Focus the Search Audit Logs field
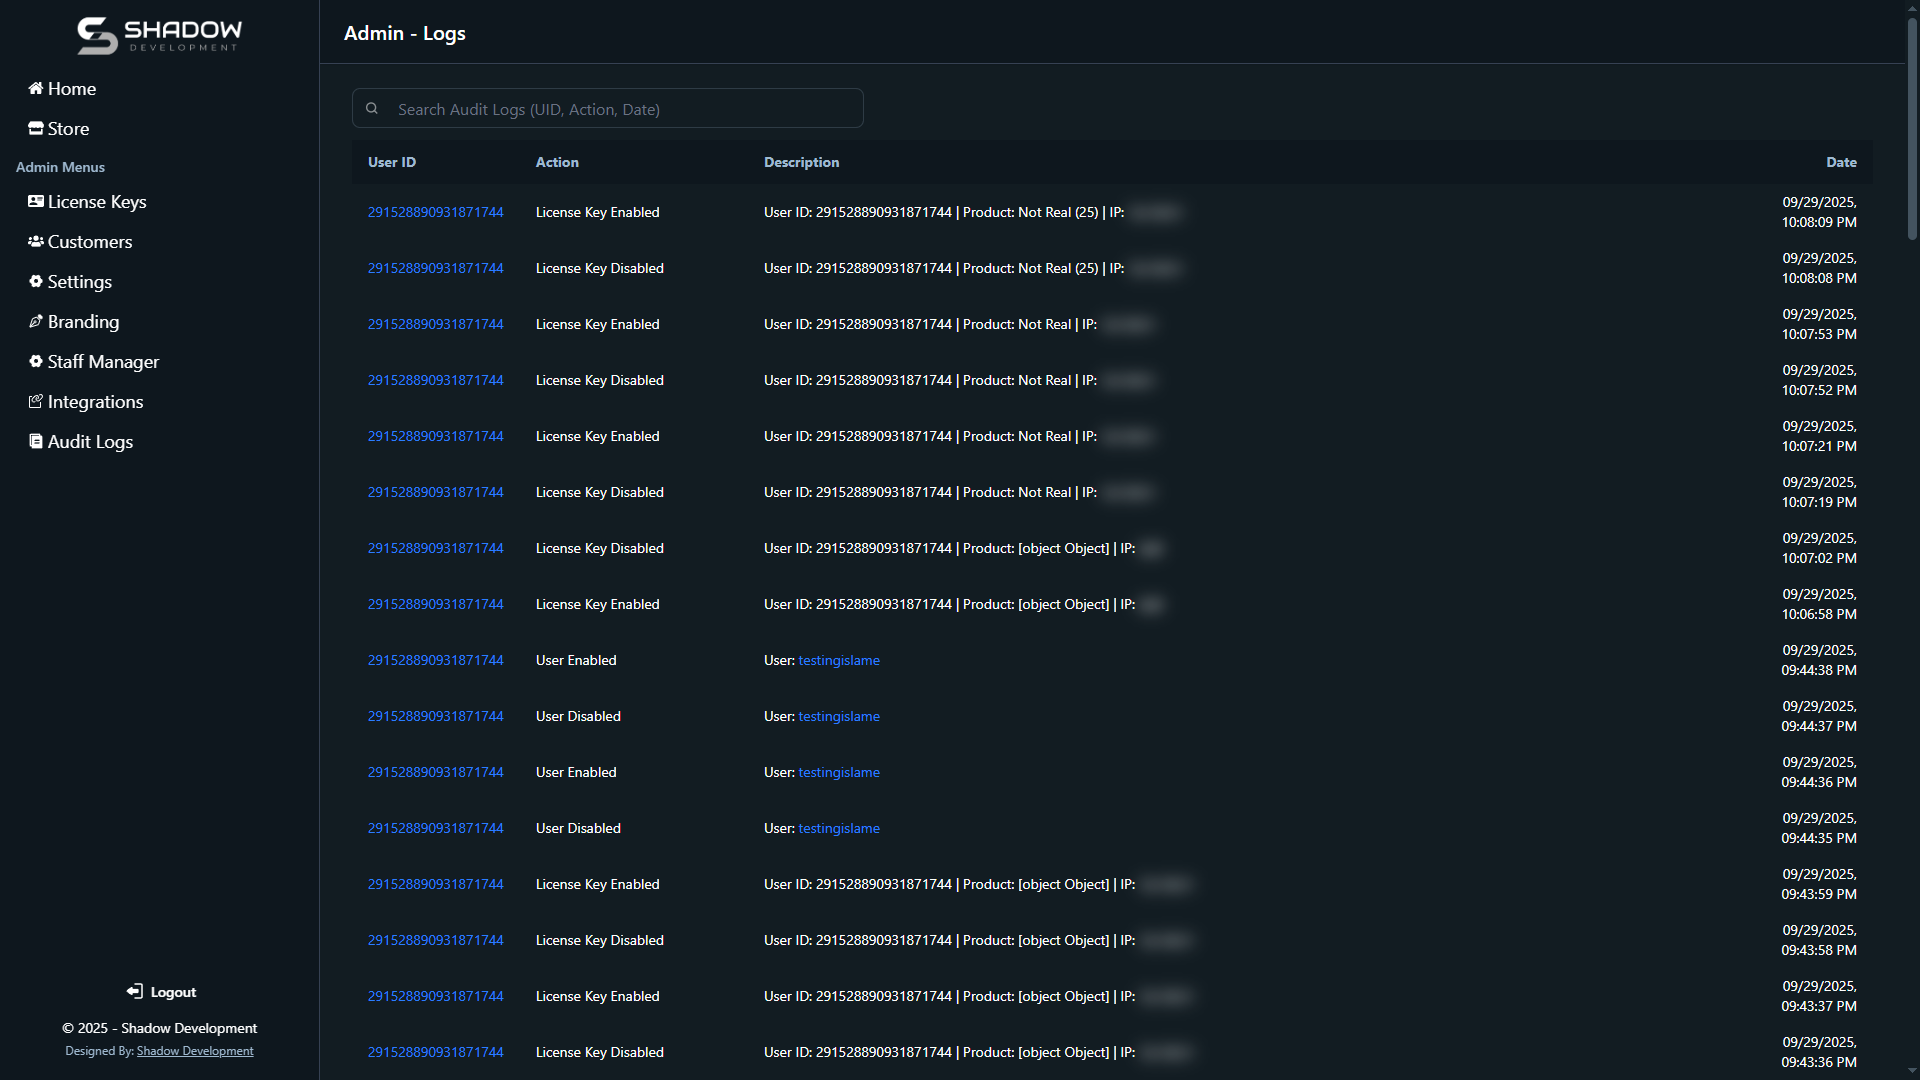The height and width of the screenshot is (1080, 1920). [x=620, y=109]
